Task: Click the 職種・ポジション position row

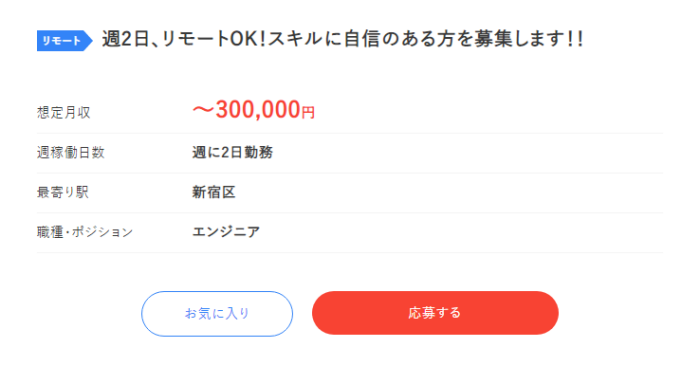Action: point(350,233)
